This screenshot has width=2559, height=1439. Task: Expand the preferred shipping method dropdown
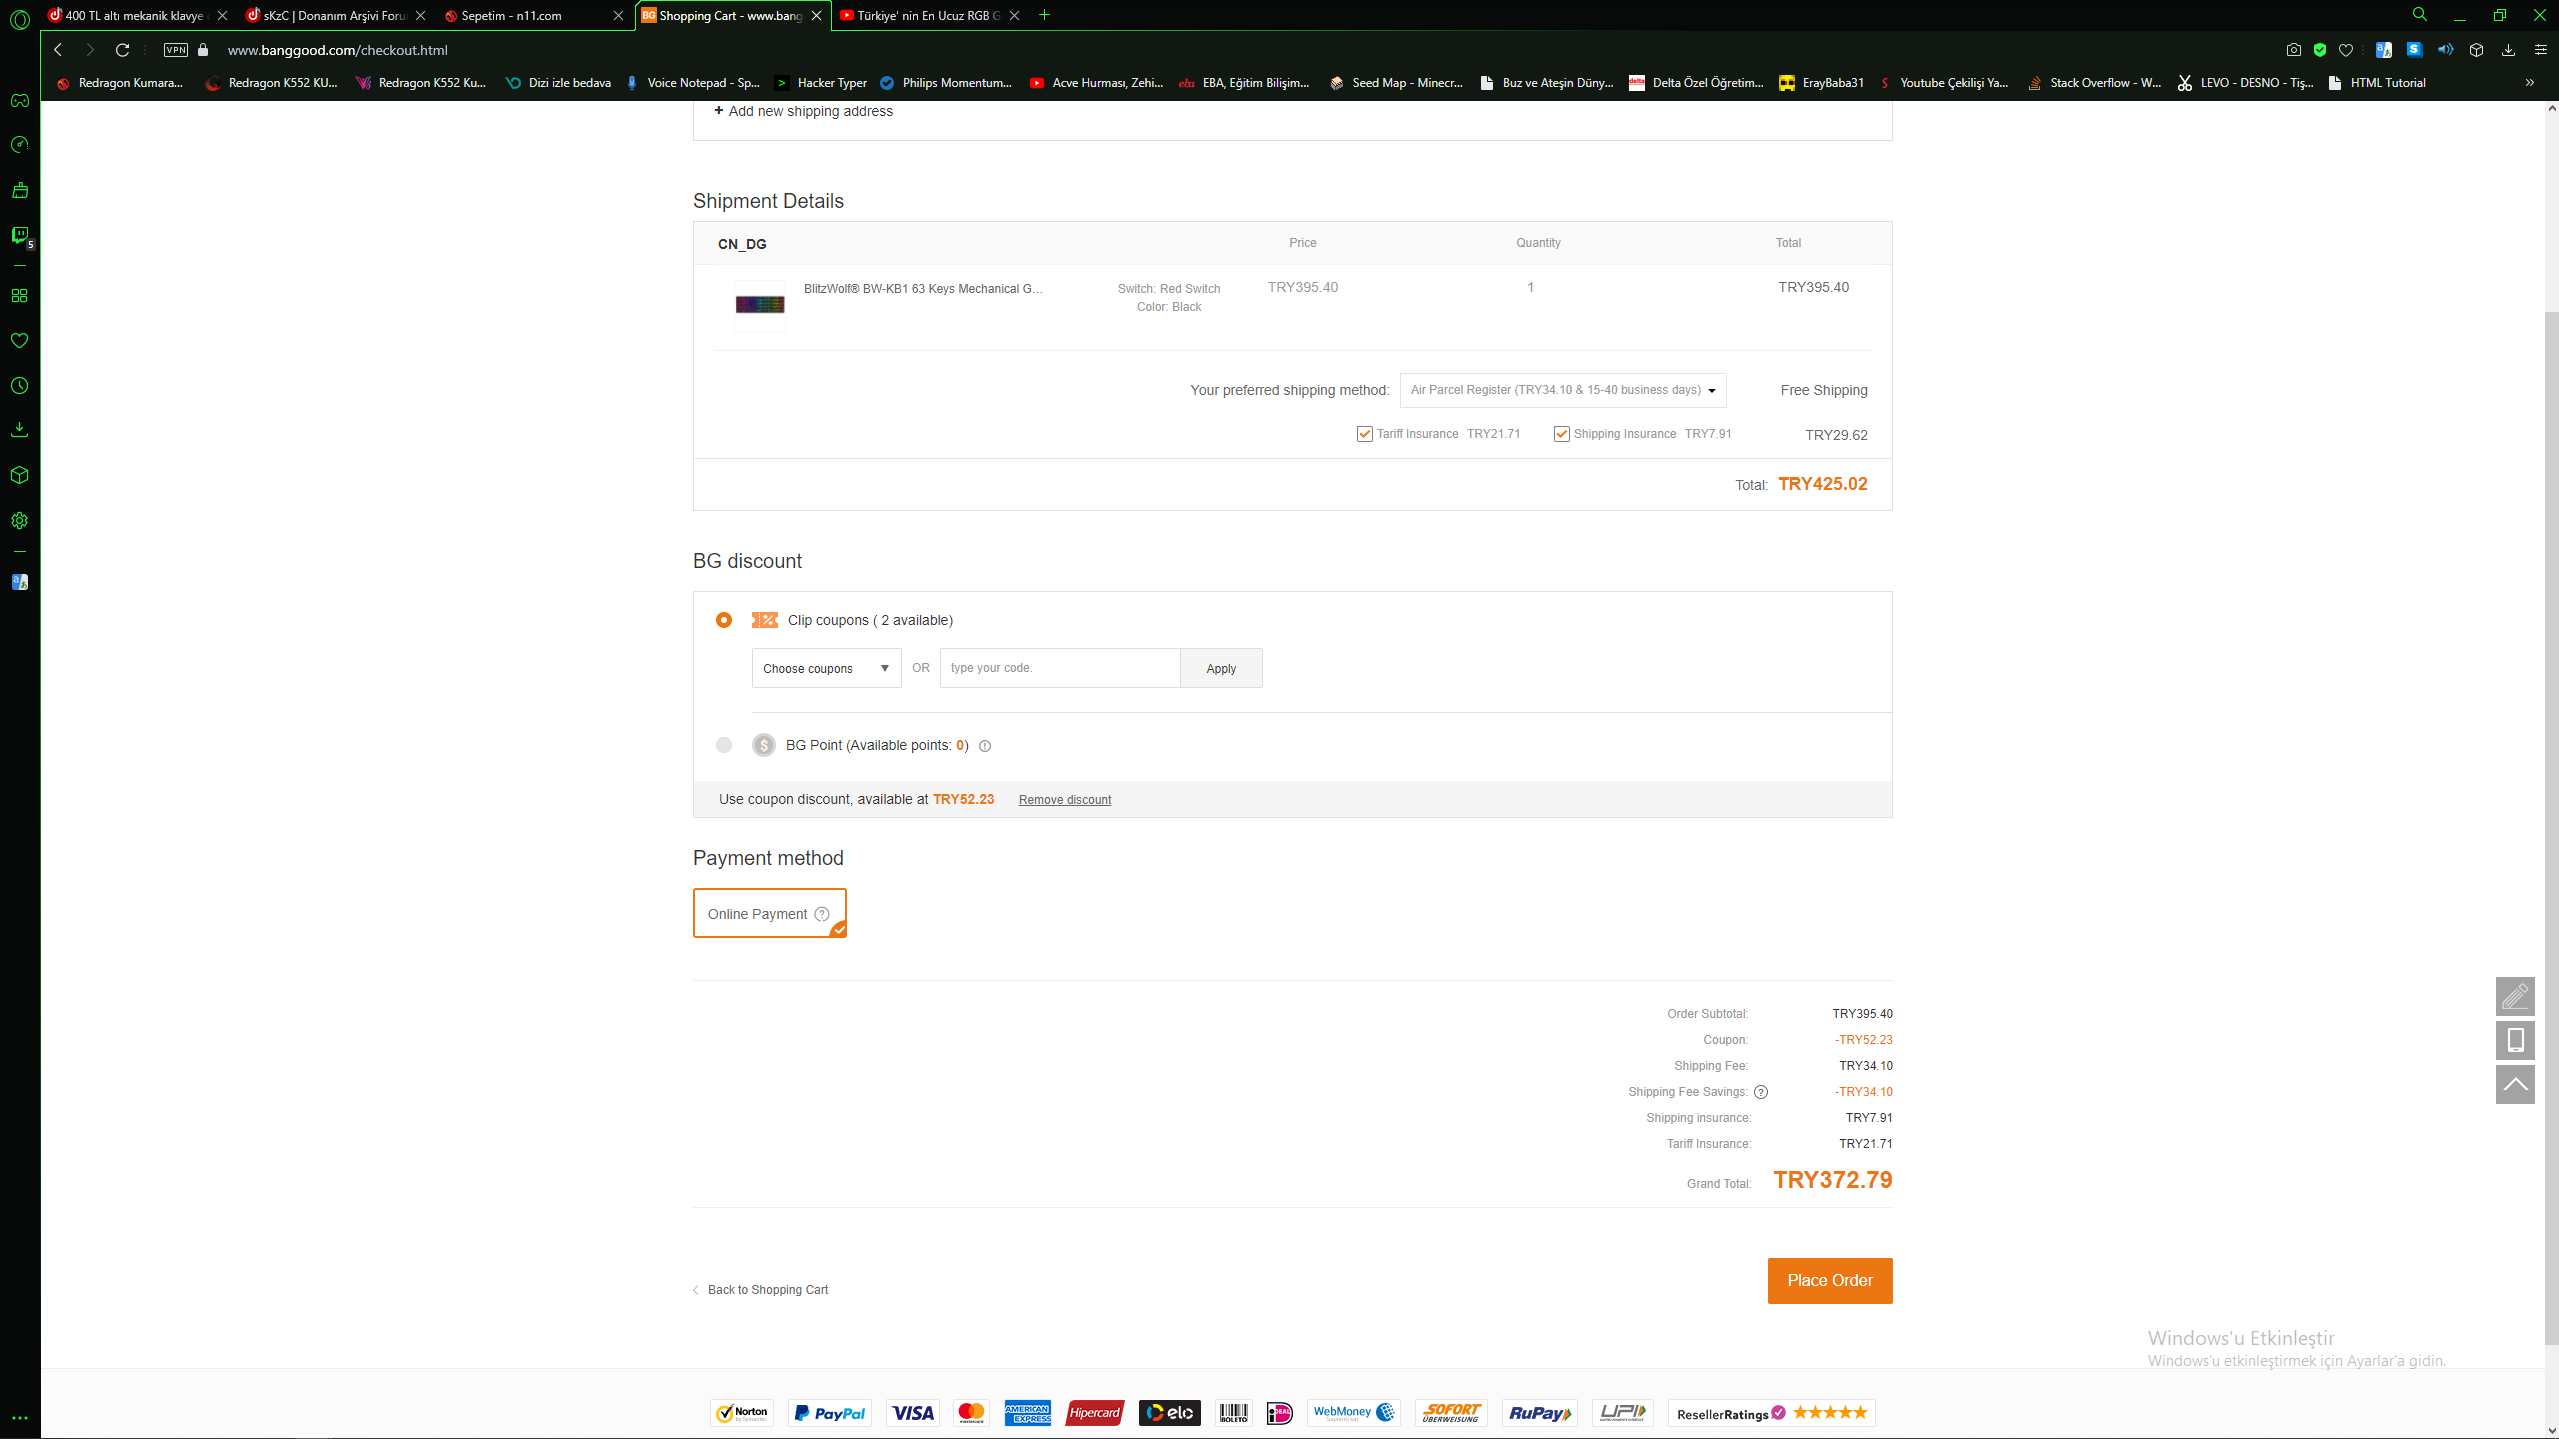(x=1562, y=390)
